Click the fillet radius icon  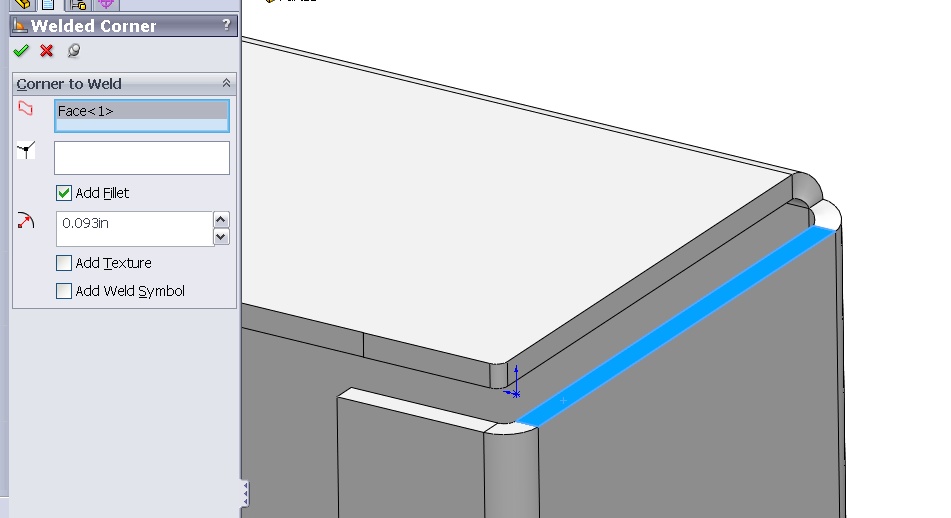tap(25, 221)
